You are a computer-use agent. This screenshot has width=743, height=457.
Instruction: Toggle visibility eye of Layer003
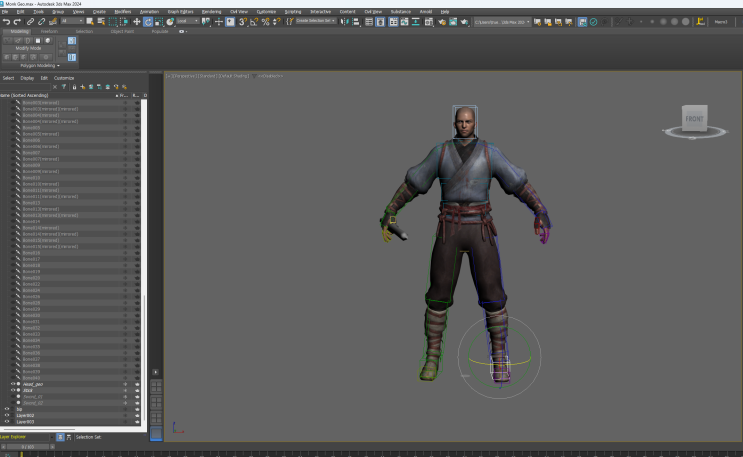click(x=7, y=421)
